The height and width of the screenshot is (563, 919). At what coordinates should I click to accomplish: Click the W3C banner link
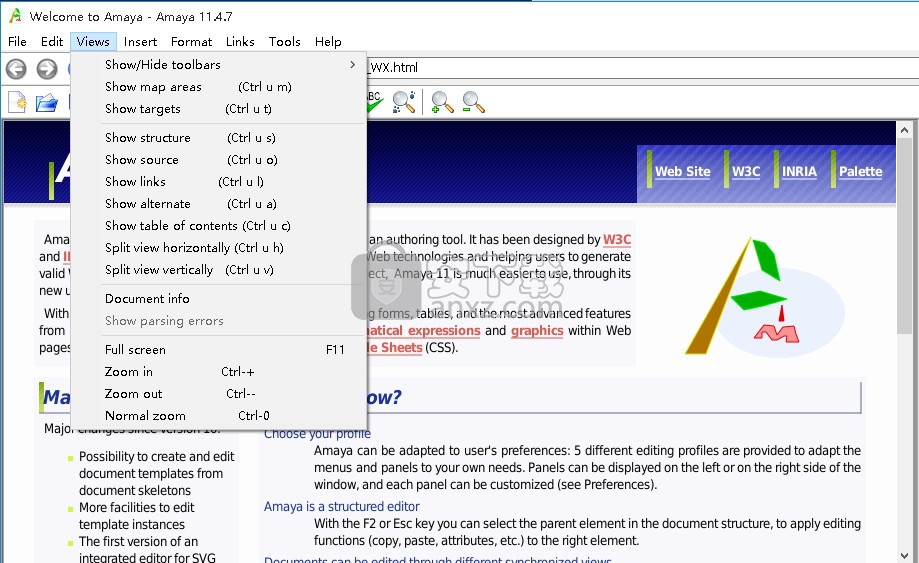(x=746, y=172)
